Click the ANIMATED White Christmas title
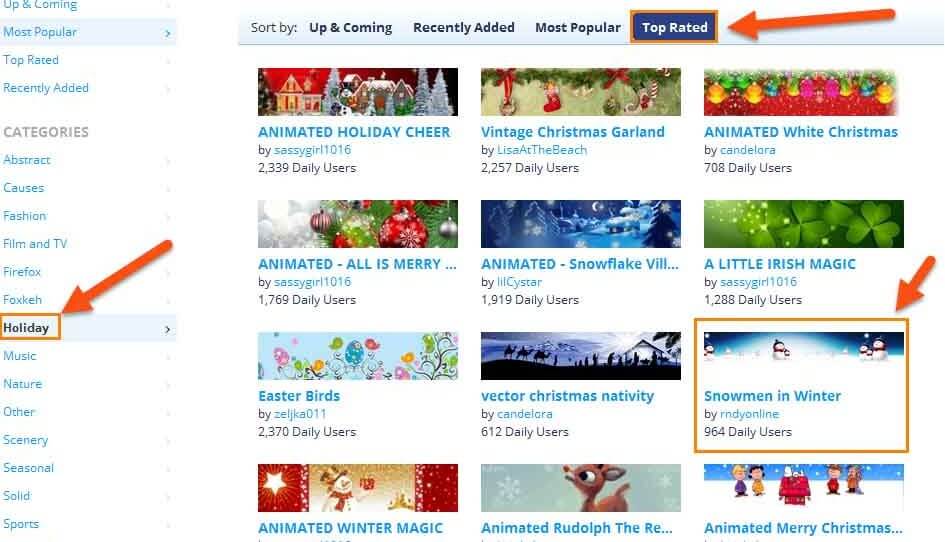Viewport: 945px width, 542px height. [x=801, y=132]
